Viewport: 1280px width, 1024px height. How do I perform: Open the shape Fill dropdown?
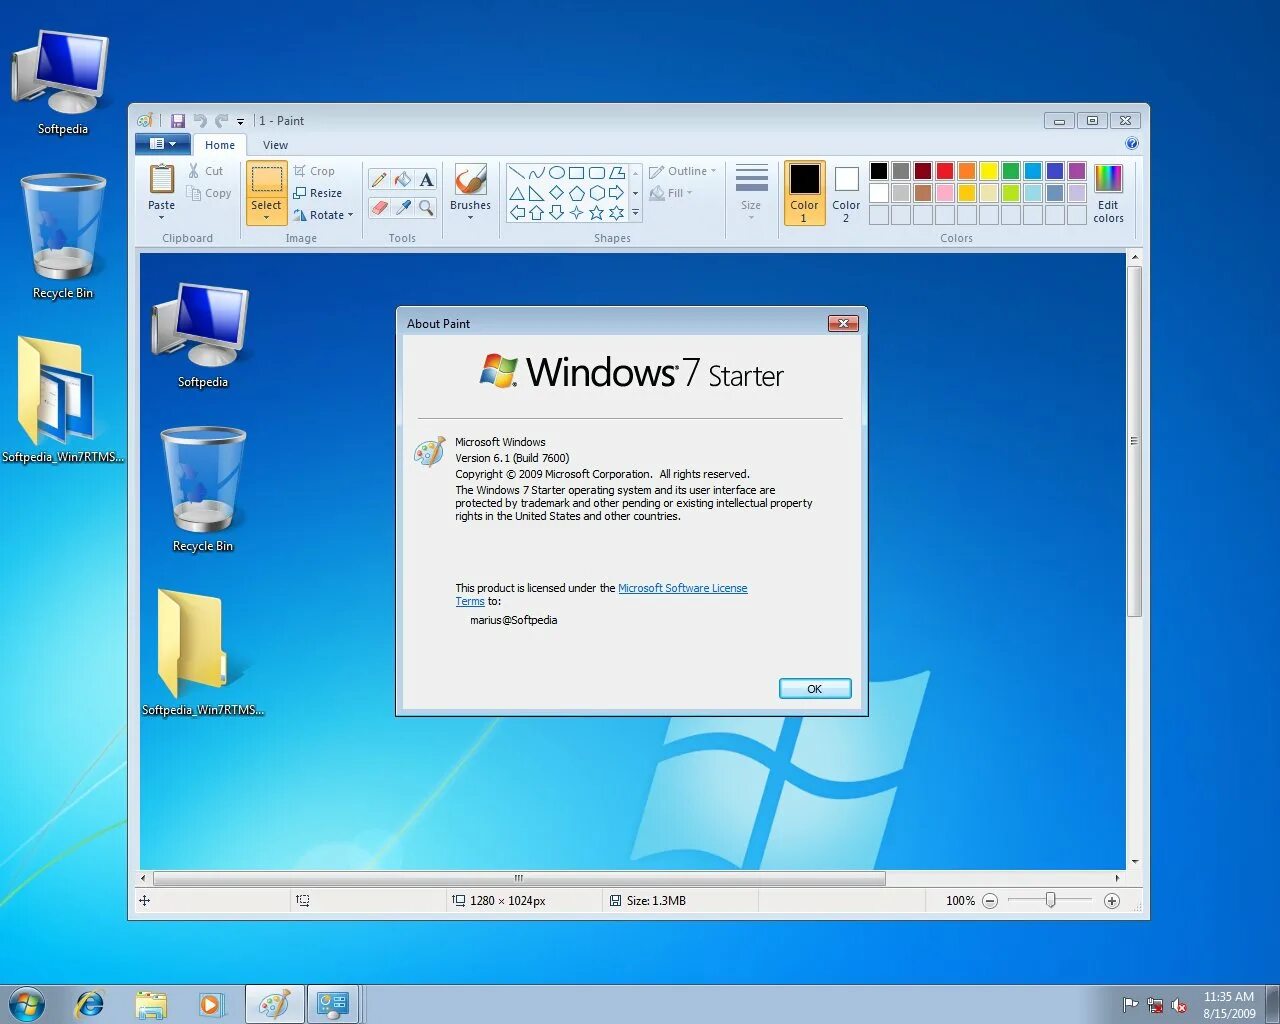[671, 193]
